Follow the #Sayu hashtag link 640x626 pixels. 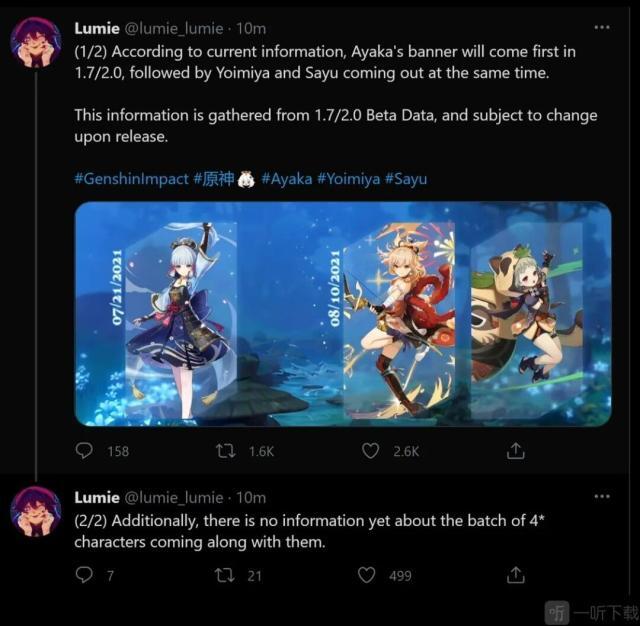pyautogui.click(x=406, y=179)
